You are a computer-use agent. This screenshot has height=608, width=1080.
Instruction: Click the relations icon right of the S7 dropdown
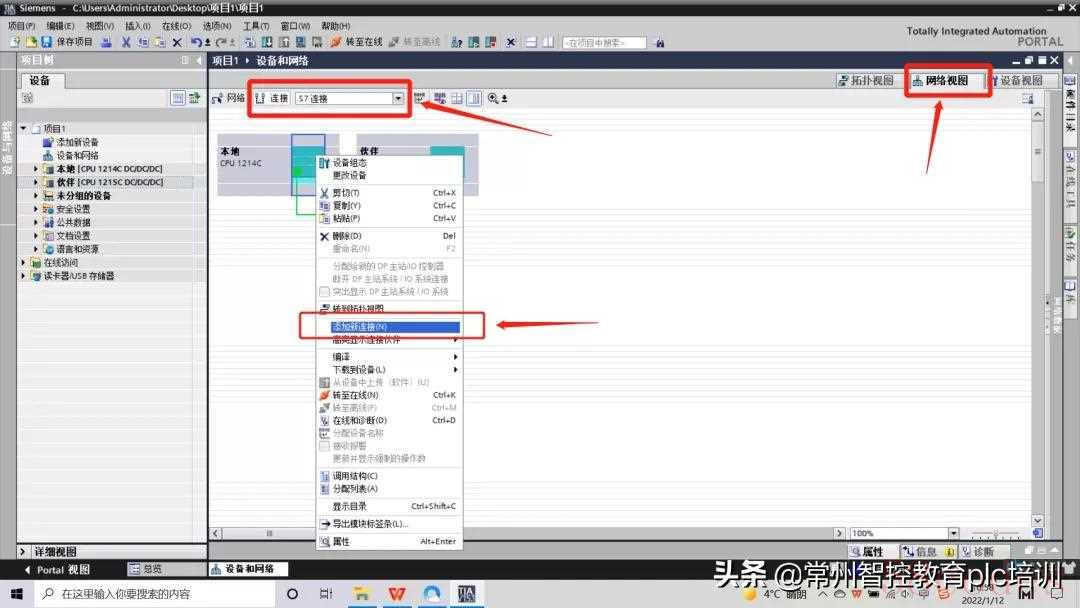point(419,98)
